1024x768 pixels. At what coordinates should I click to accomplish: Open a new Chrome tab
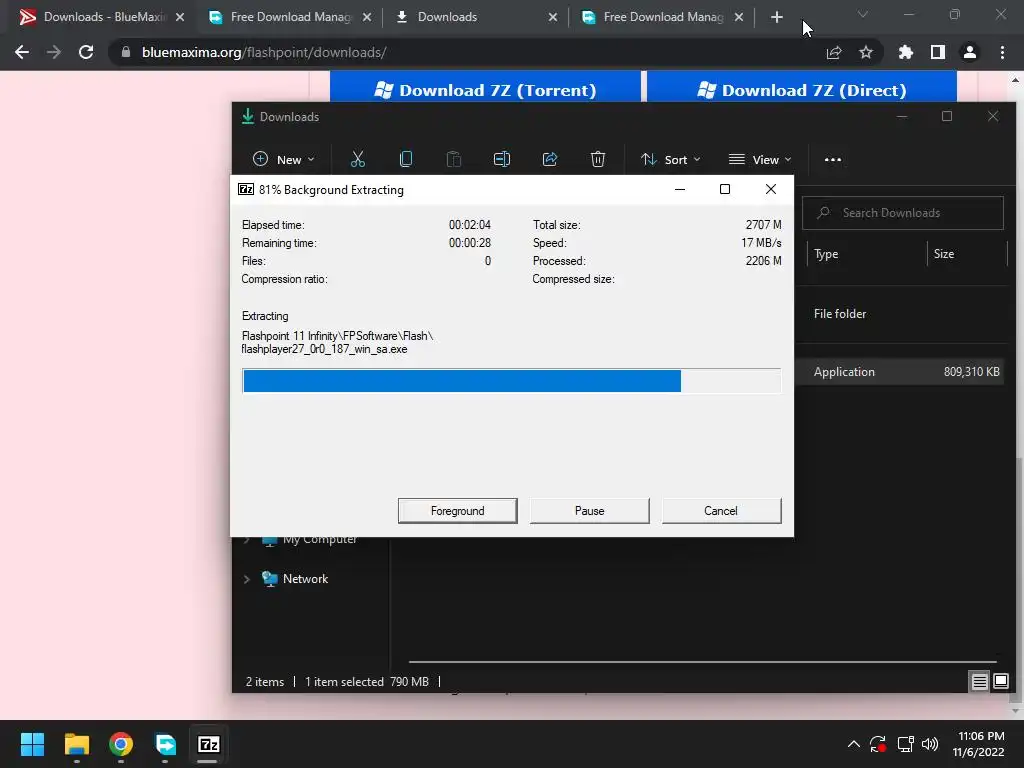coord(776,17)
